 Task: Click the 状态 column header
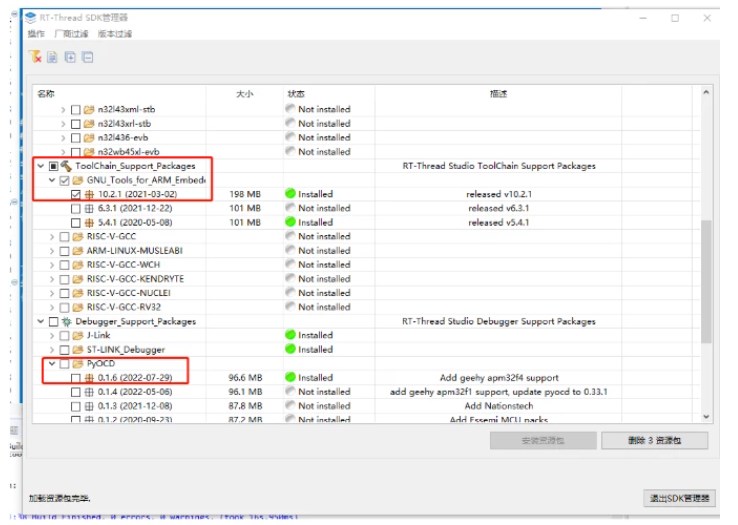click(x=297, y=94)
